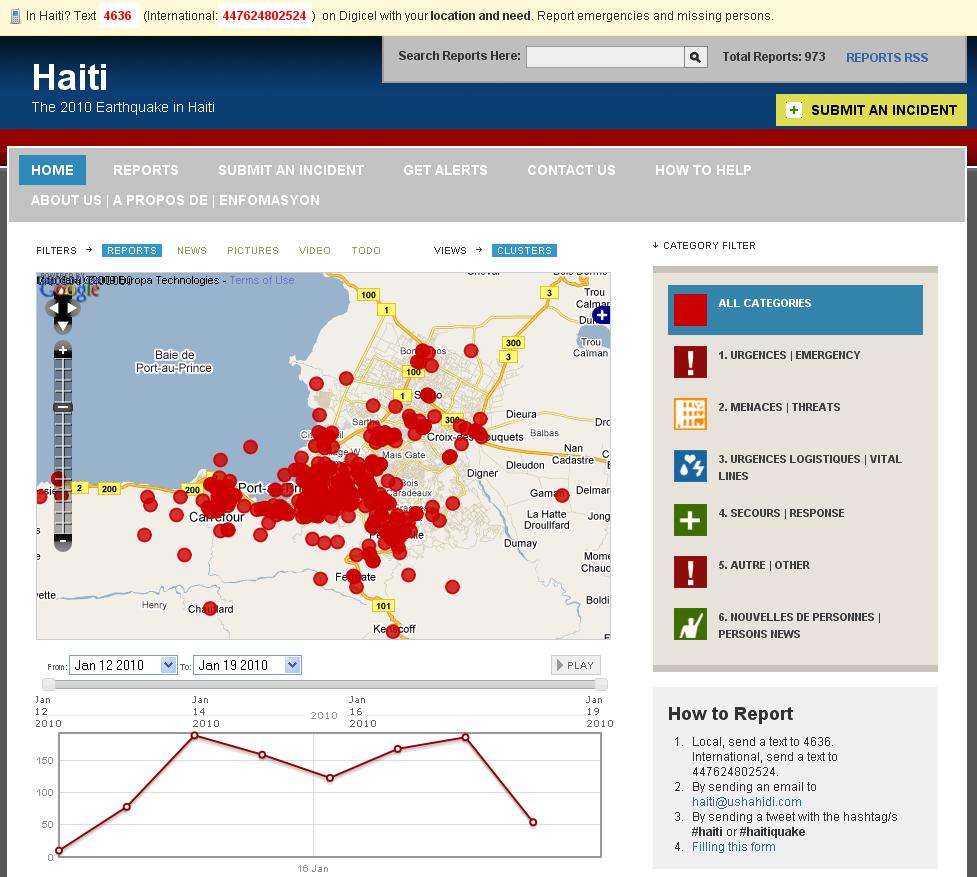Viewport: 977px width, 877px height.
Task: Pan the map right with arrow control
Action: click(x=73, y=309)
